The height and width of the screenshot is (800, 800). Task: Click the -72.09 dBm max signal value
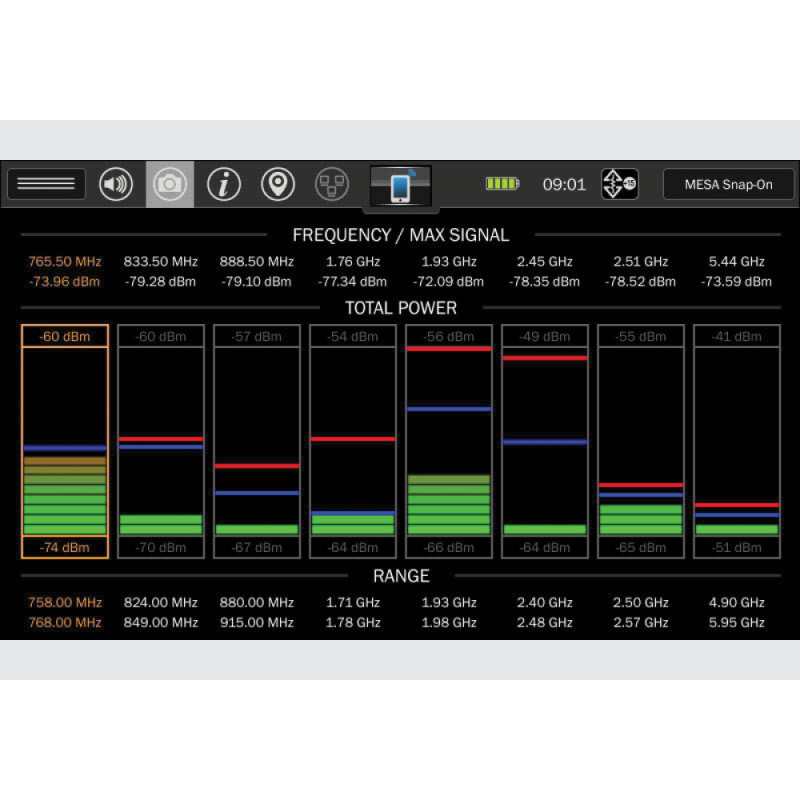tap(449, 282)
